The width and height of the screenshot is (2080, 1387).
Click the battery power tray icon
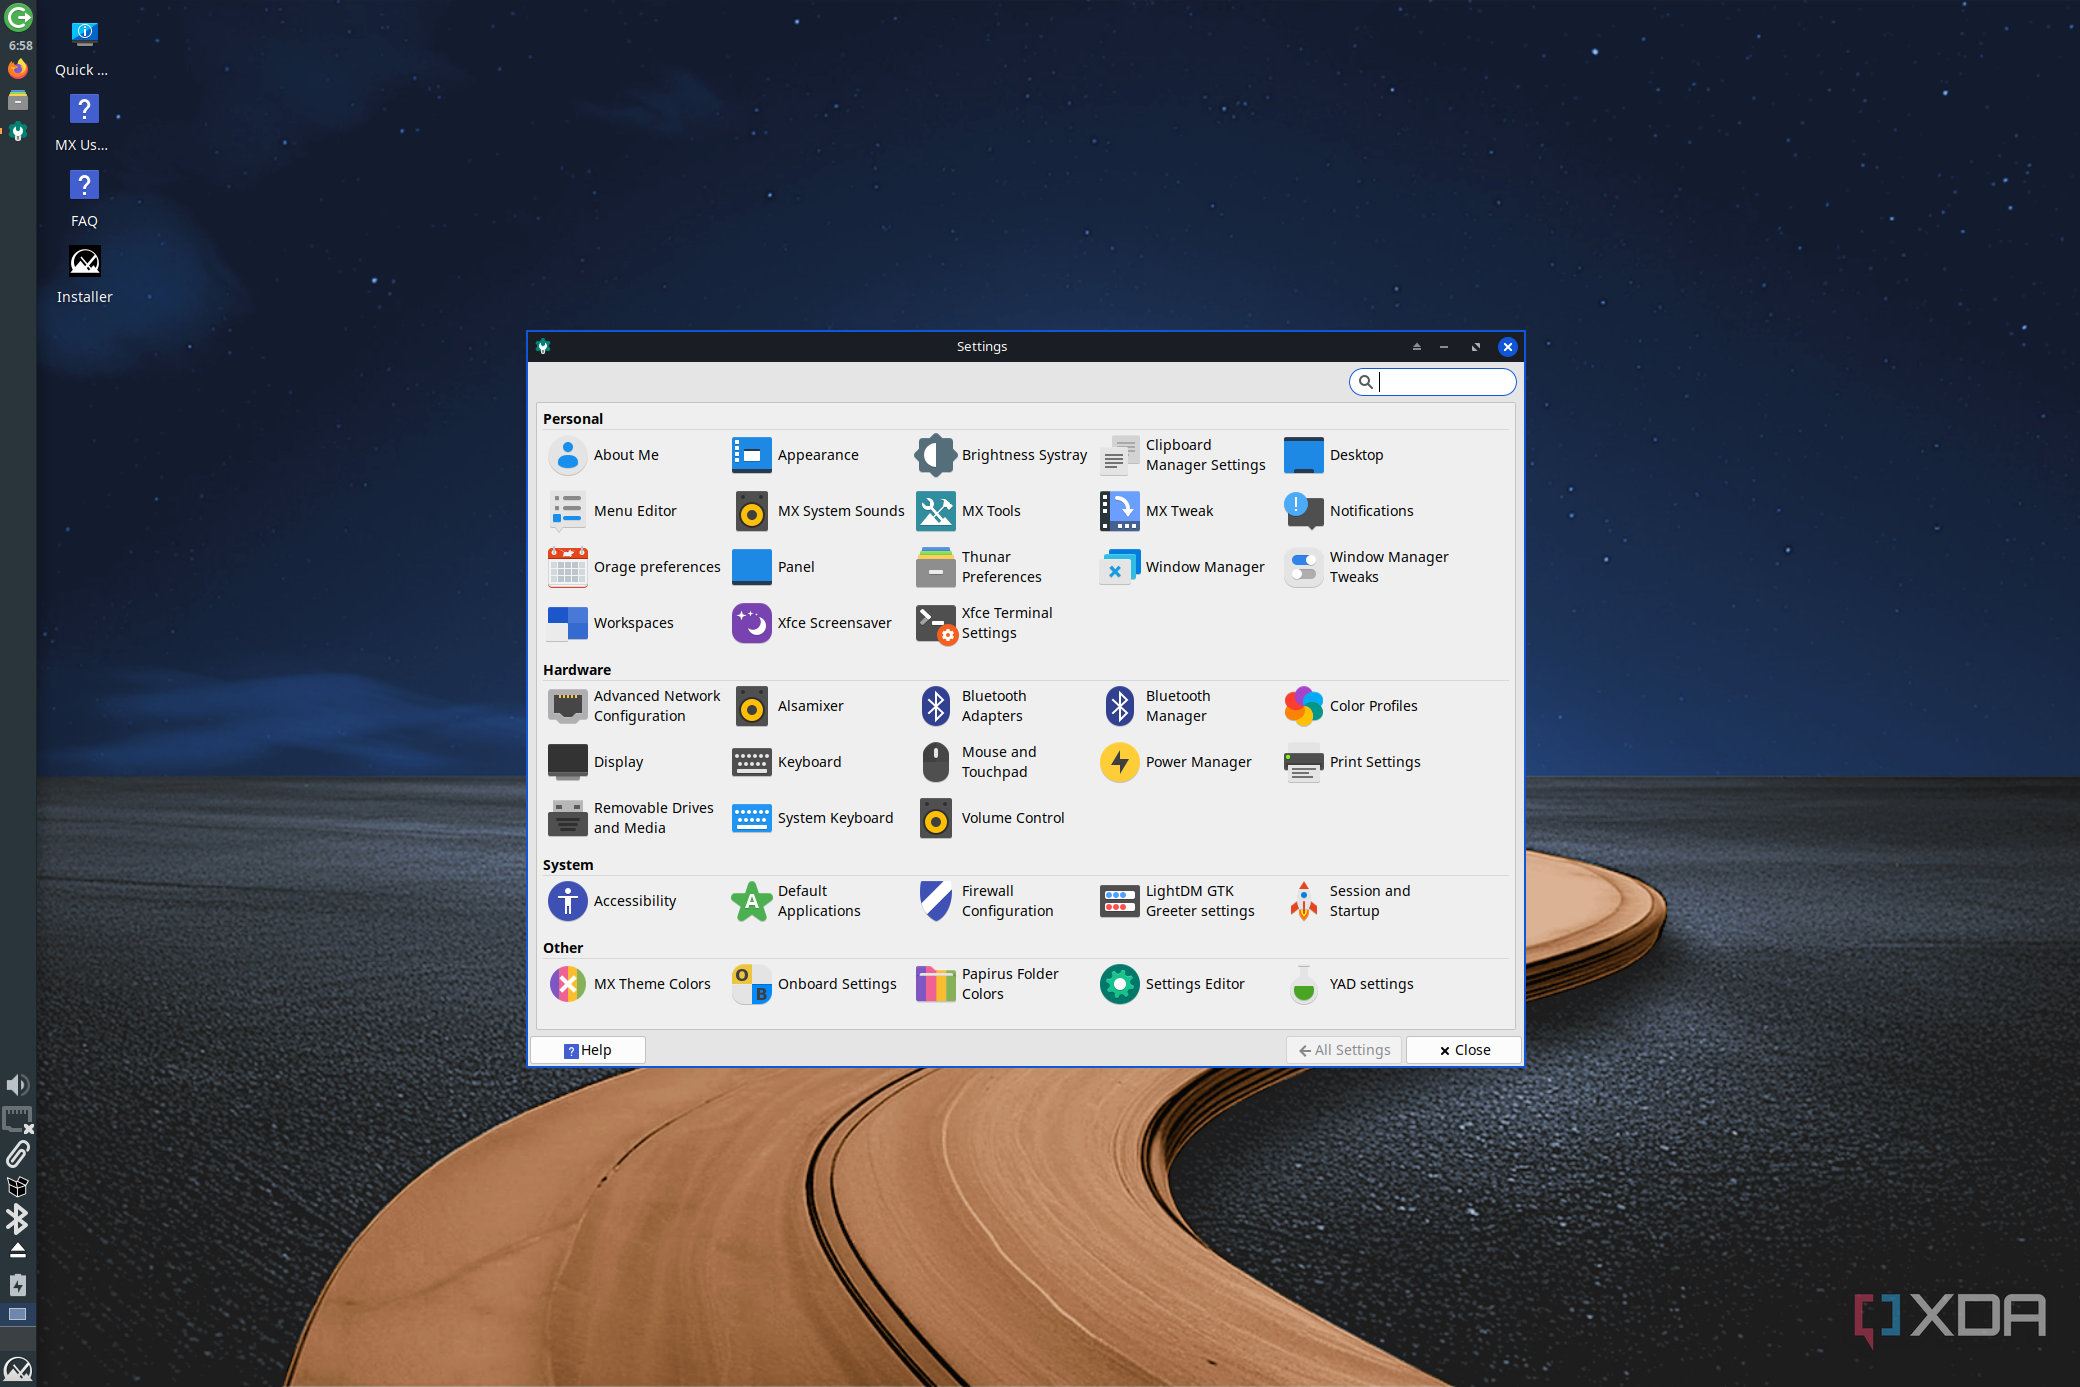(x=18, y=1285)
